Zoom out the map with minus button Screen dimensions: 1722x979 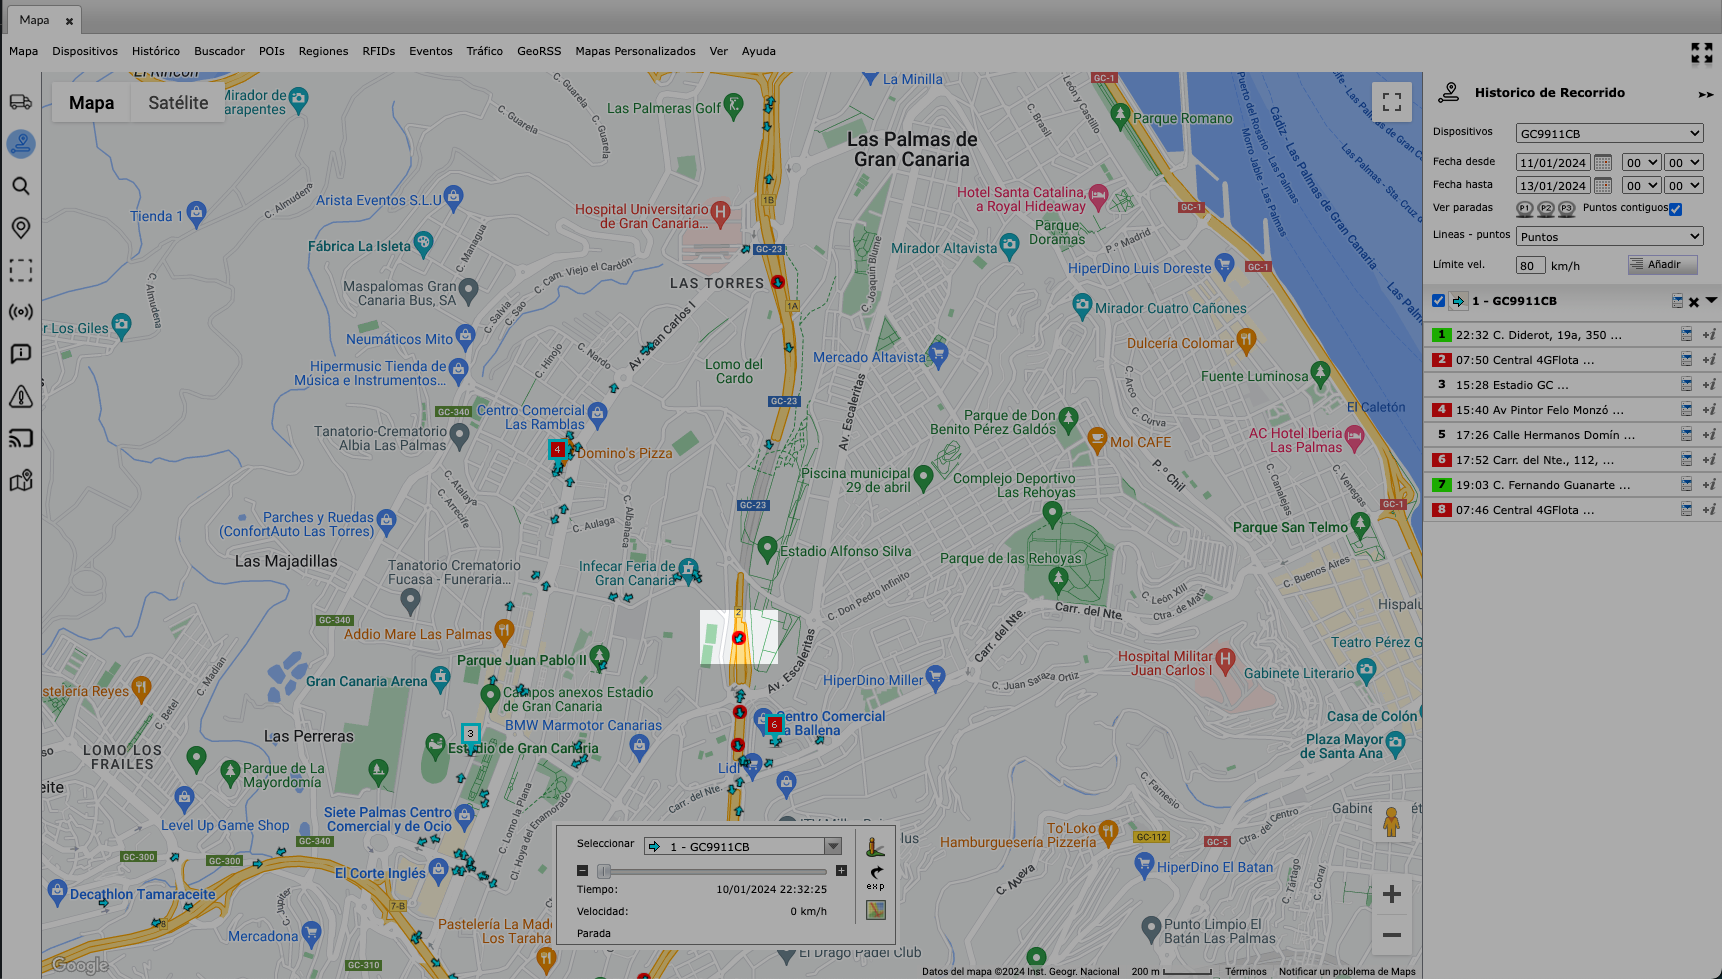(x=1391, y=935)
